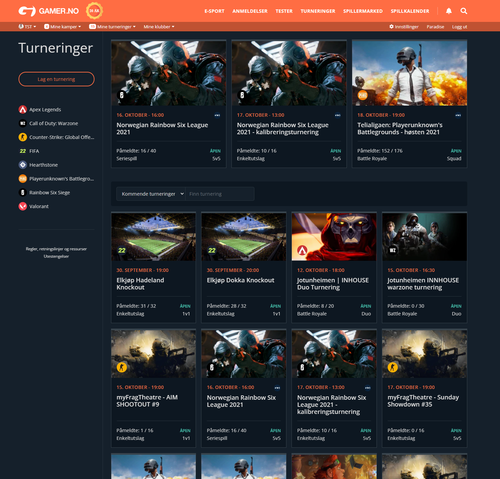This screenshot has width=500, height=479.
Task: Click the Warzone badge on the Jotunheimen INNHOUSE card
Action: [x=393, y=250]
